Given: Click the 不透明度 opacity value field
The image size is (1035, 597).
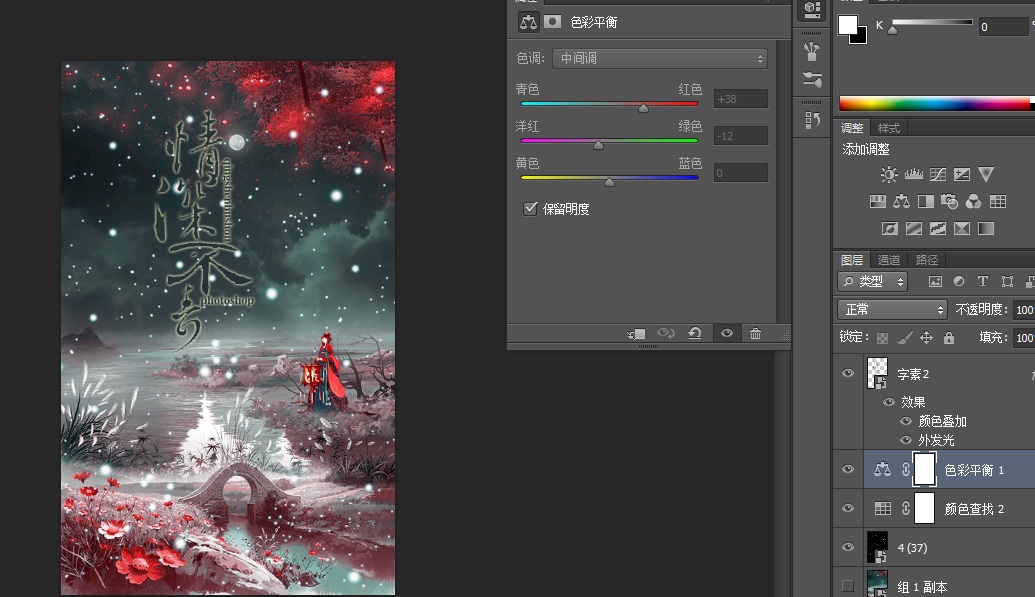Looking at the screenshot, I should pos(1024,309).
